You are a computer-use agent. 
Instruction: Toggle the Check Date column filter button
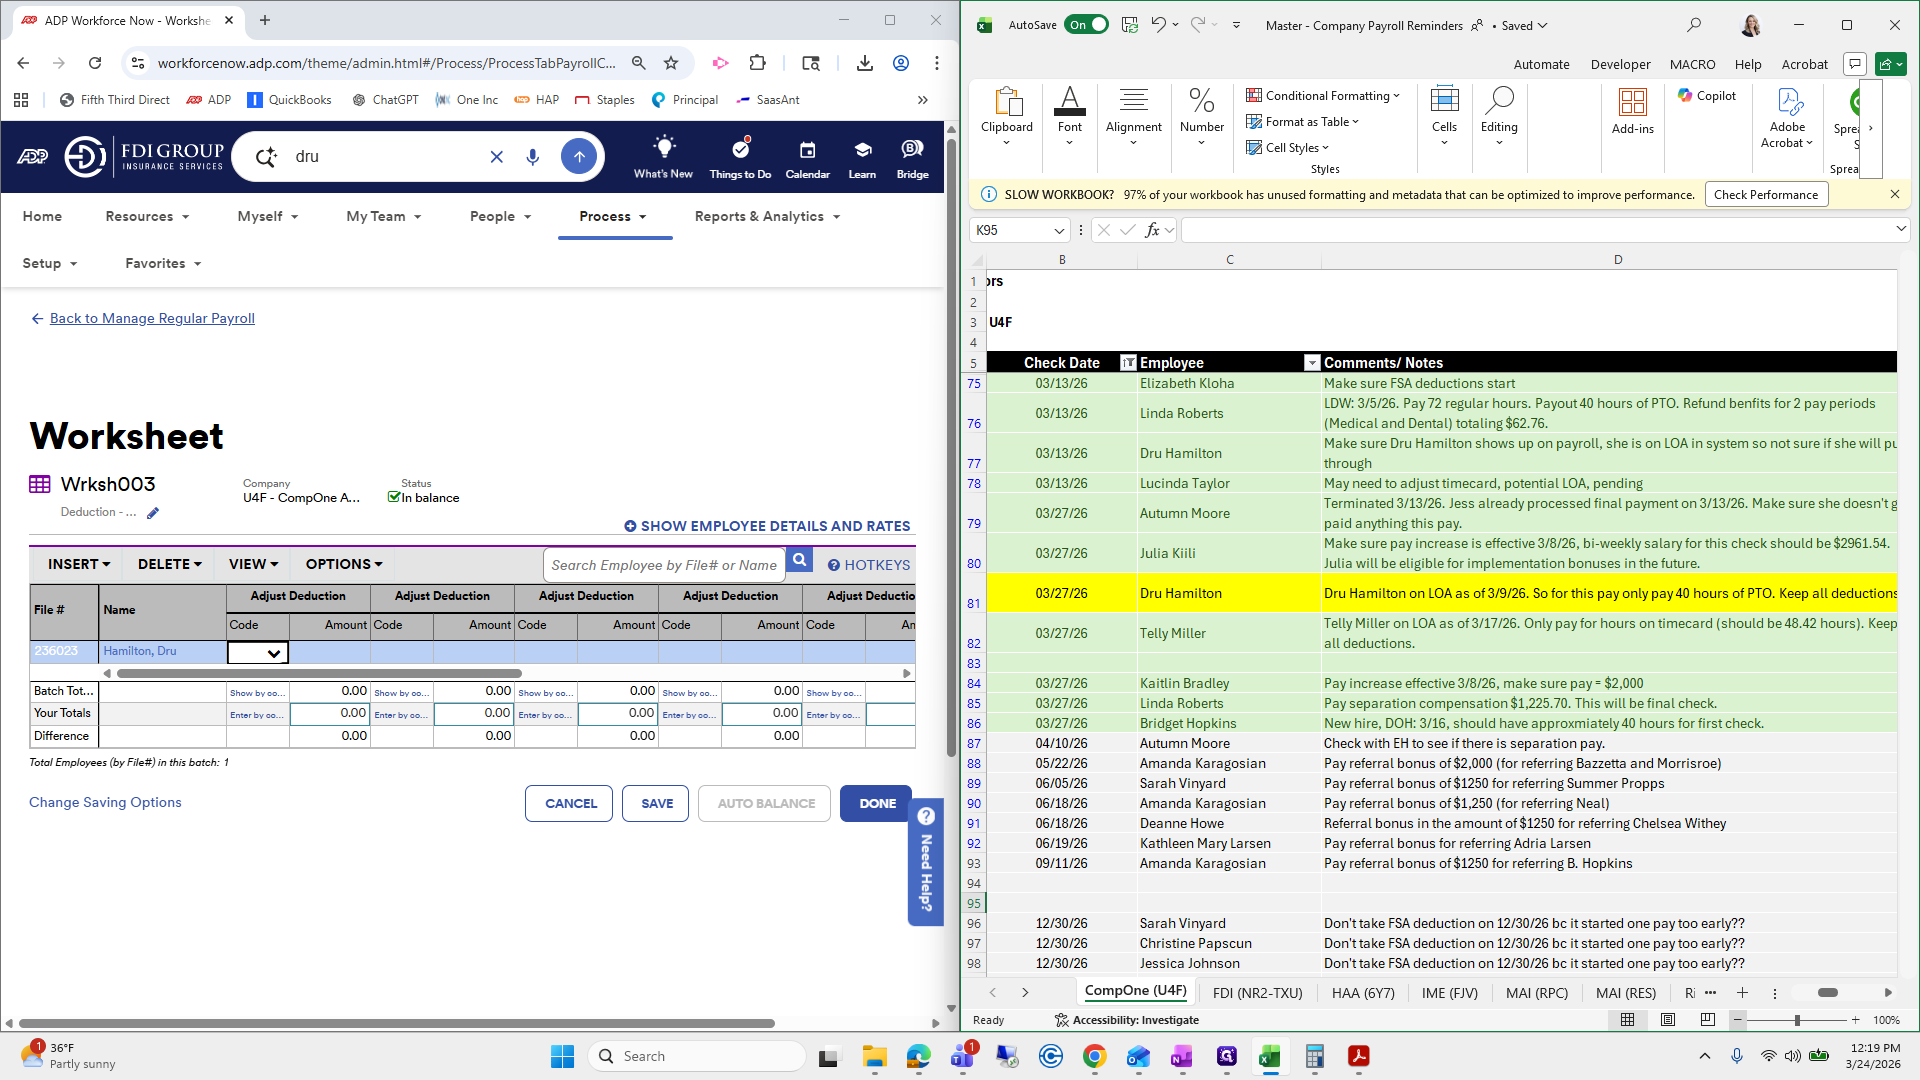pos(1128,363)
